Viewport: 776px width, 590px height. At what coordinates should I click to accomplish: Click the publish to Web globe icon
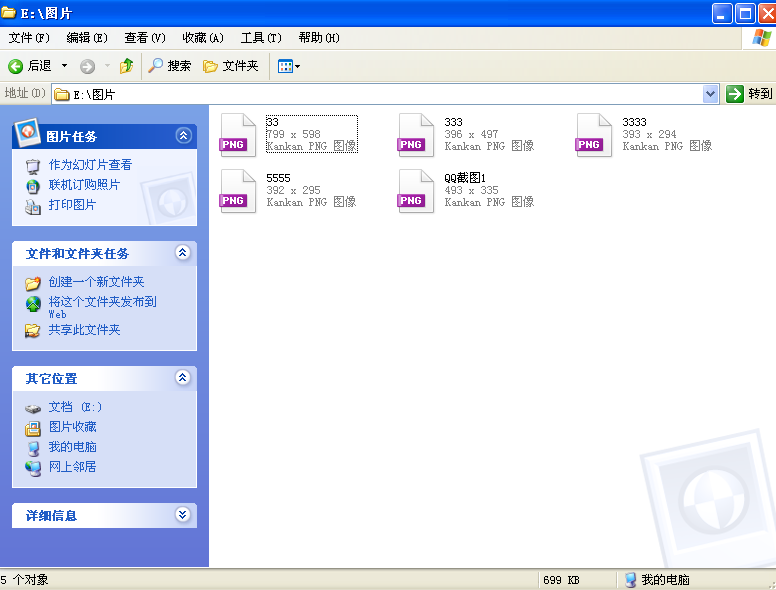coord(33,304)
